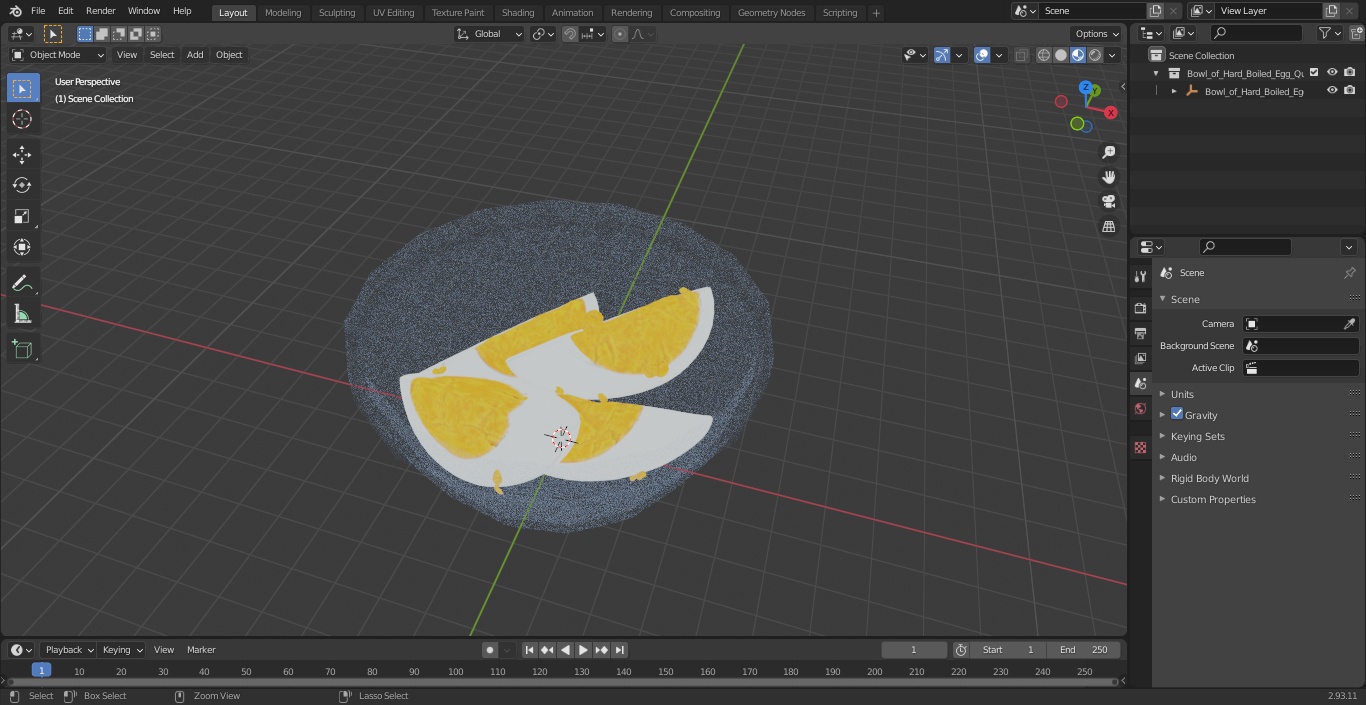
Task: Jump to the end frame
Action: (620, 650)
